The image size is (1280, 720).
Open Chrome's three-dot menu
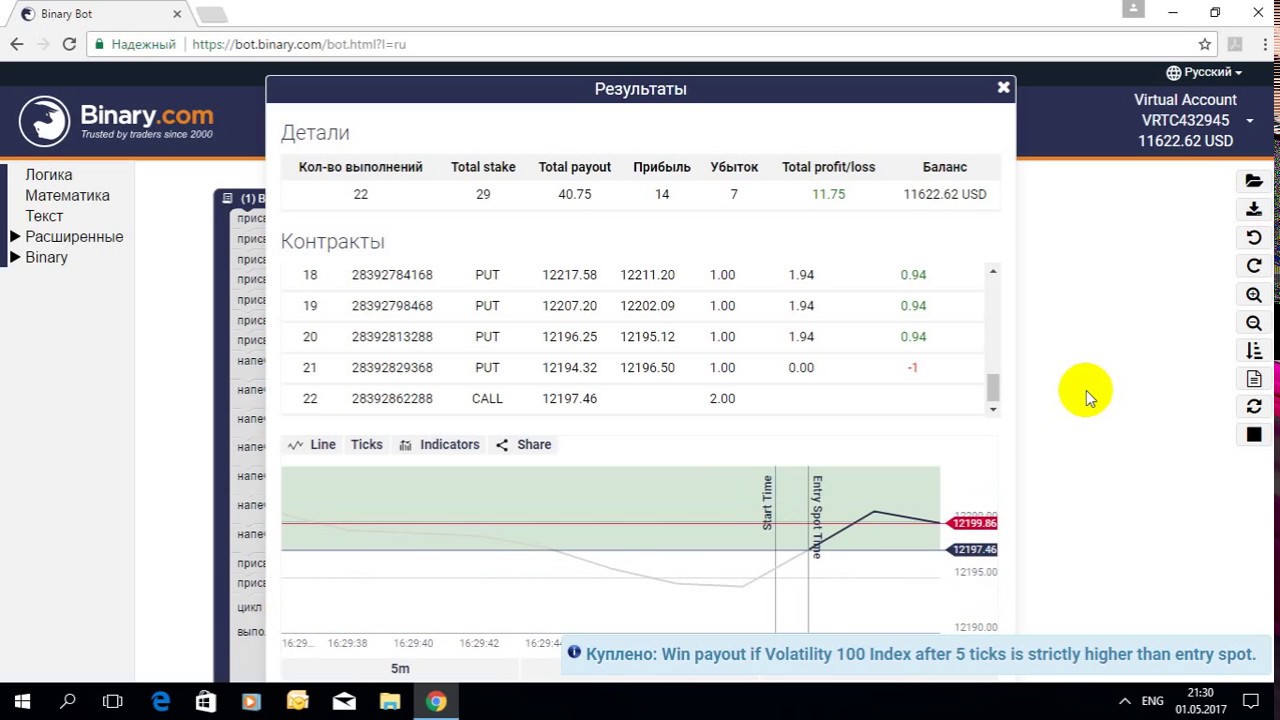pyautogui.click(x=1263, y=44)
